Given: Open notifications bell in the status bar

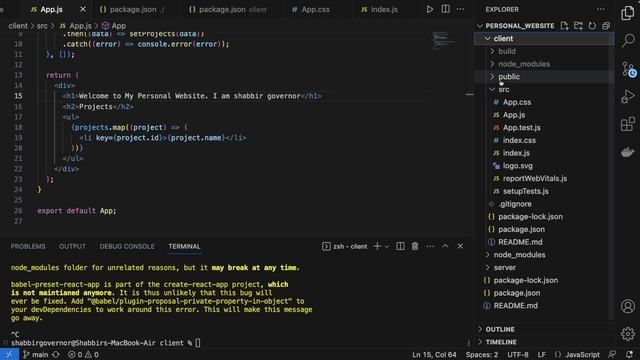Looking at the screenshot, I should [x=629, y=354].
